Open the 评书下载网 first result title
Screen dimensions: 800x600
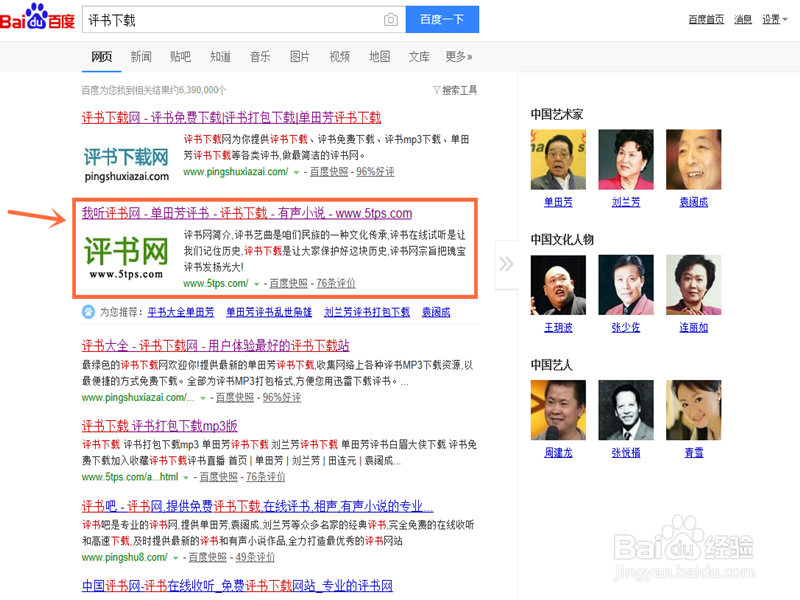click(x=231, y=117)
